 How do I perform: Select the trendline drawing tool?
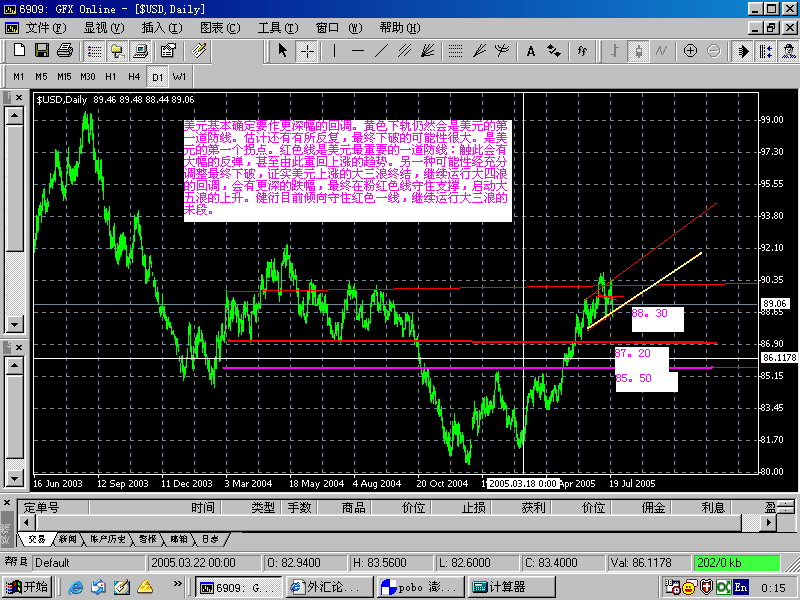381,51
